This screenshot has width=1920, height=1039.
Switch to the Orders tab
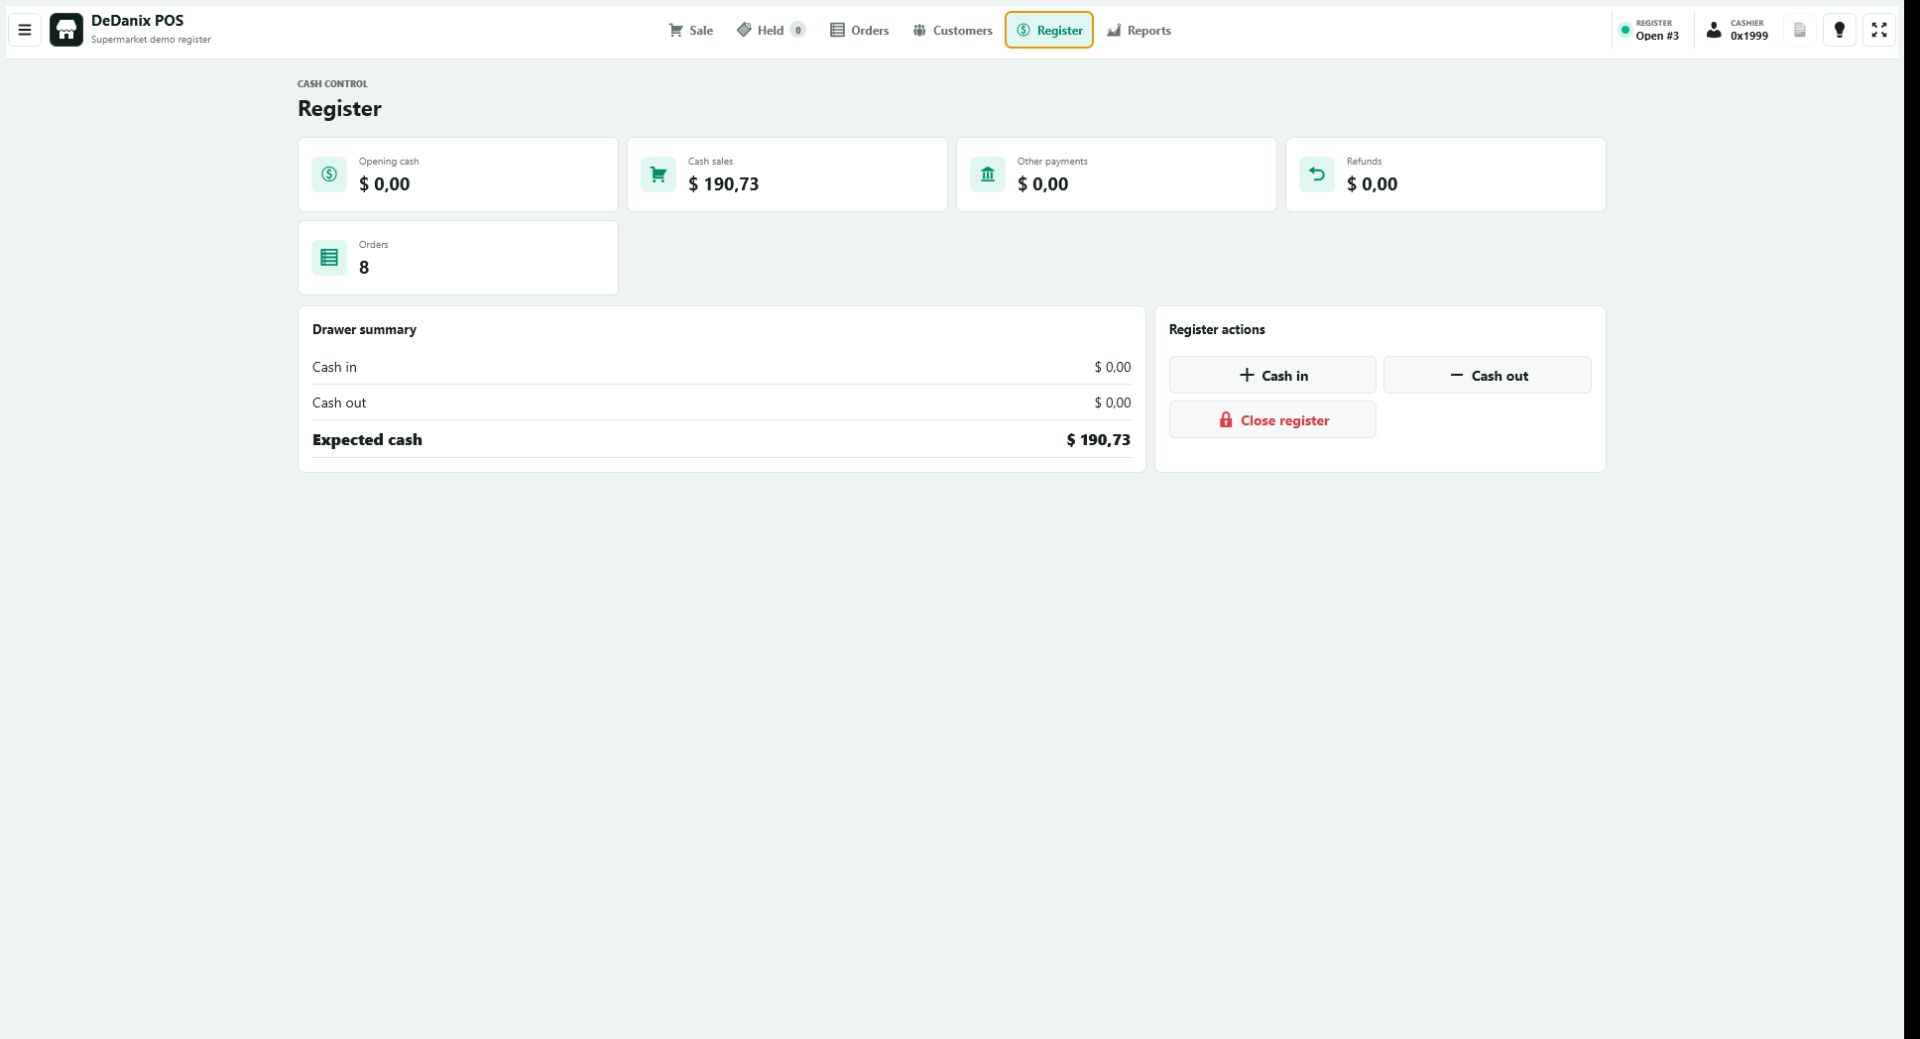click(859, 30)
